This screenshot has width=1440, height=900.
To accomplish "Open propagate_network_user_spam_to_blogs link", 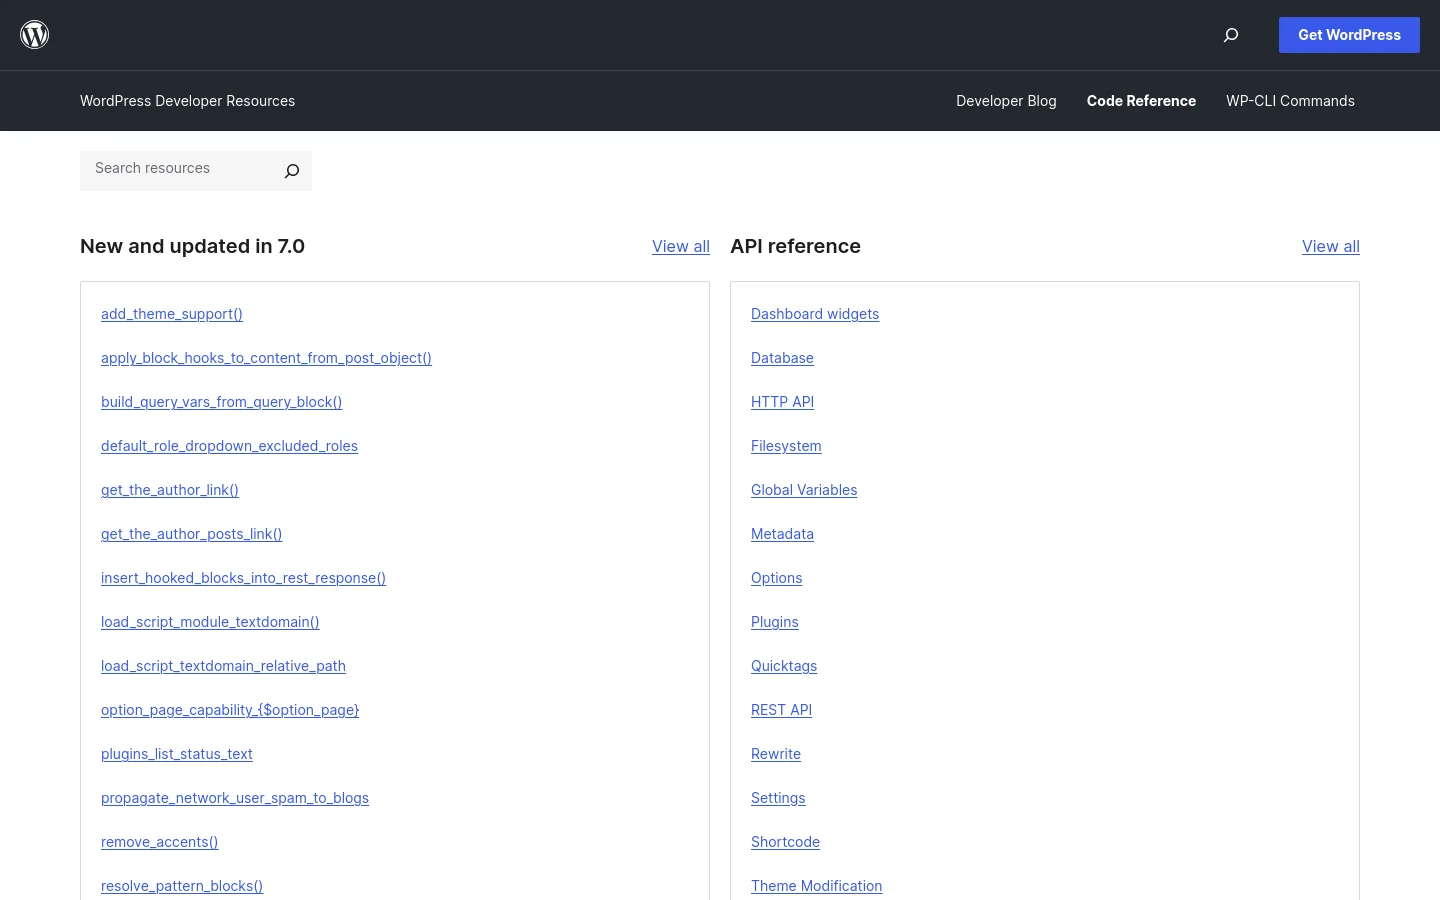I will pyautogui.click(x=235, y=798).
